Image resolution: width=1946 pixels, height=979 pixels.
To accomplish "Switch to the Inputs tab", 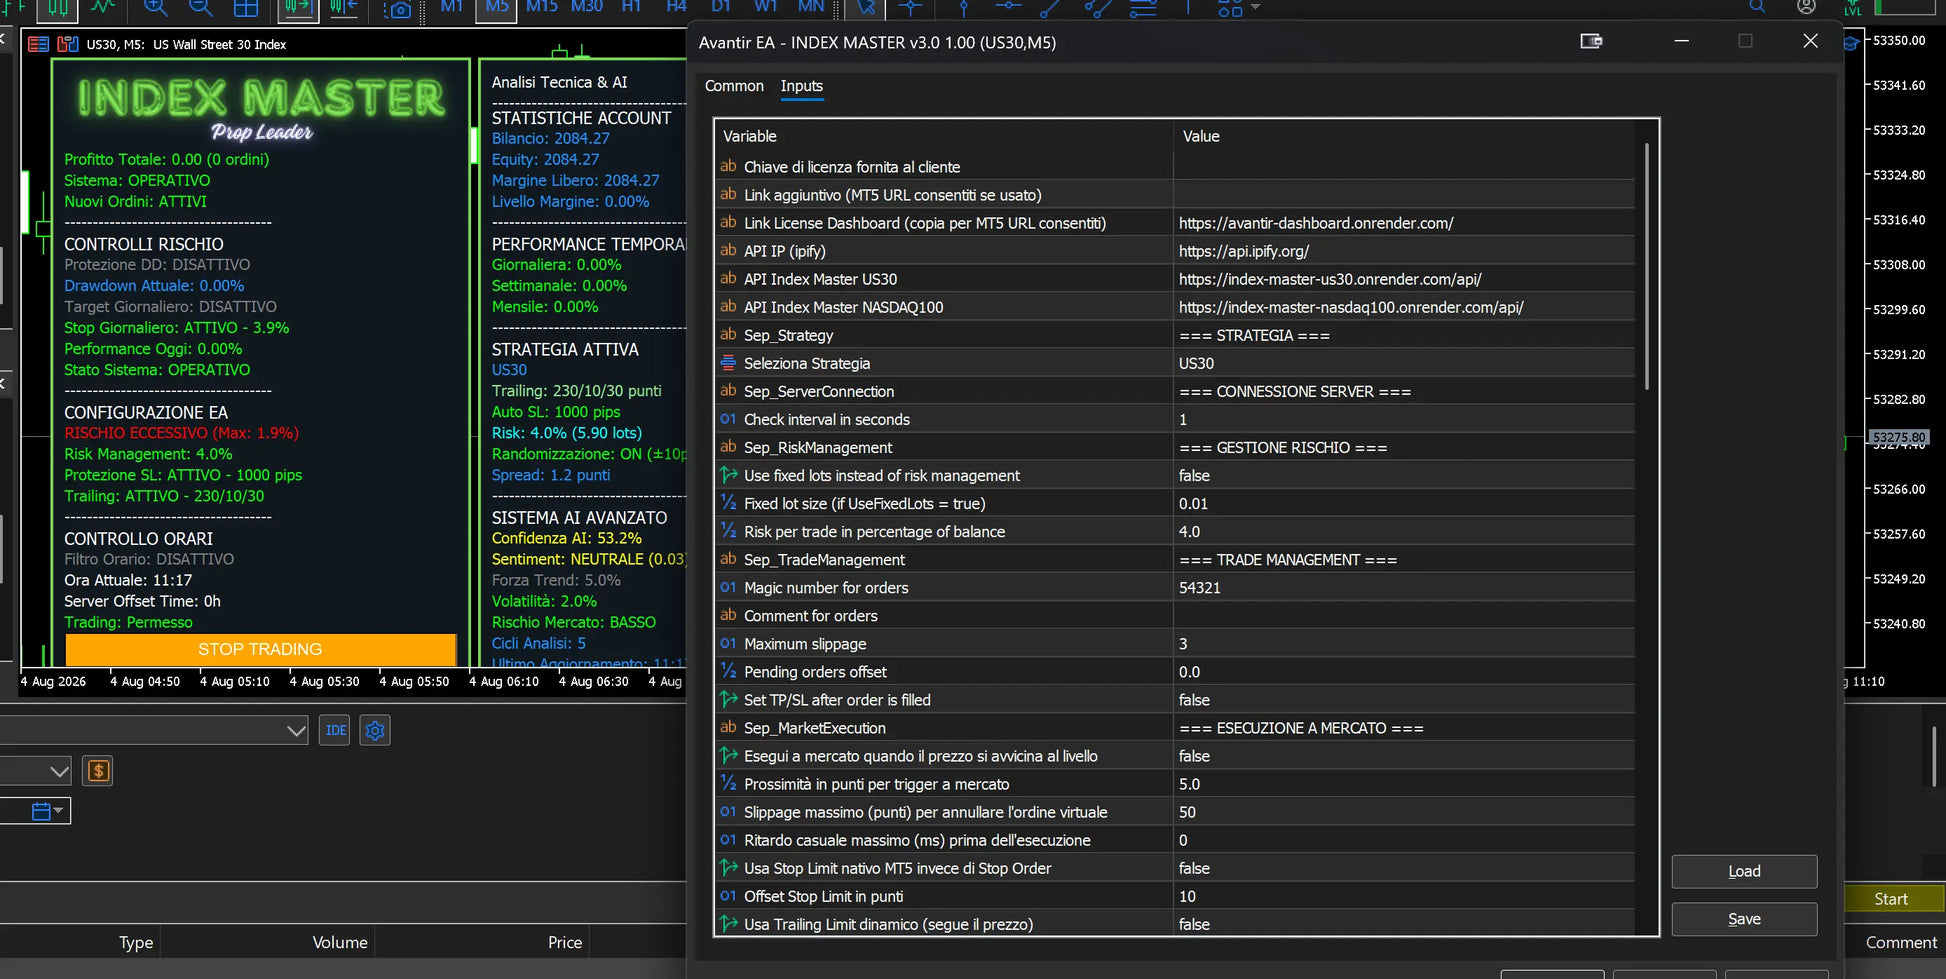I will [802, 86].
